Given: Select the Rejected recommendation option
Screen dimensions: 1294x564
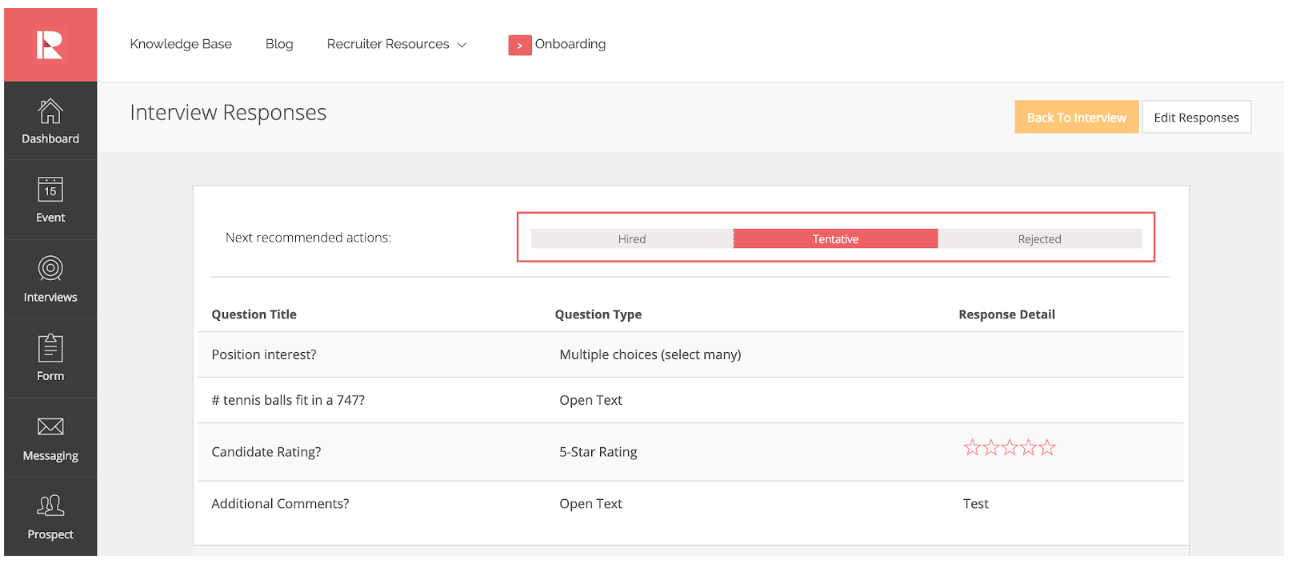Looking at the screenshot, I should pos(1039,239).
